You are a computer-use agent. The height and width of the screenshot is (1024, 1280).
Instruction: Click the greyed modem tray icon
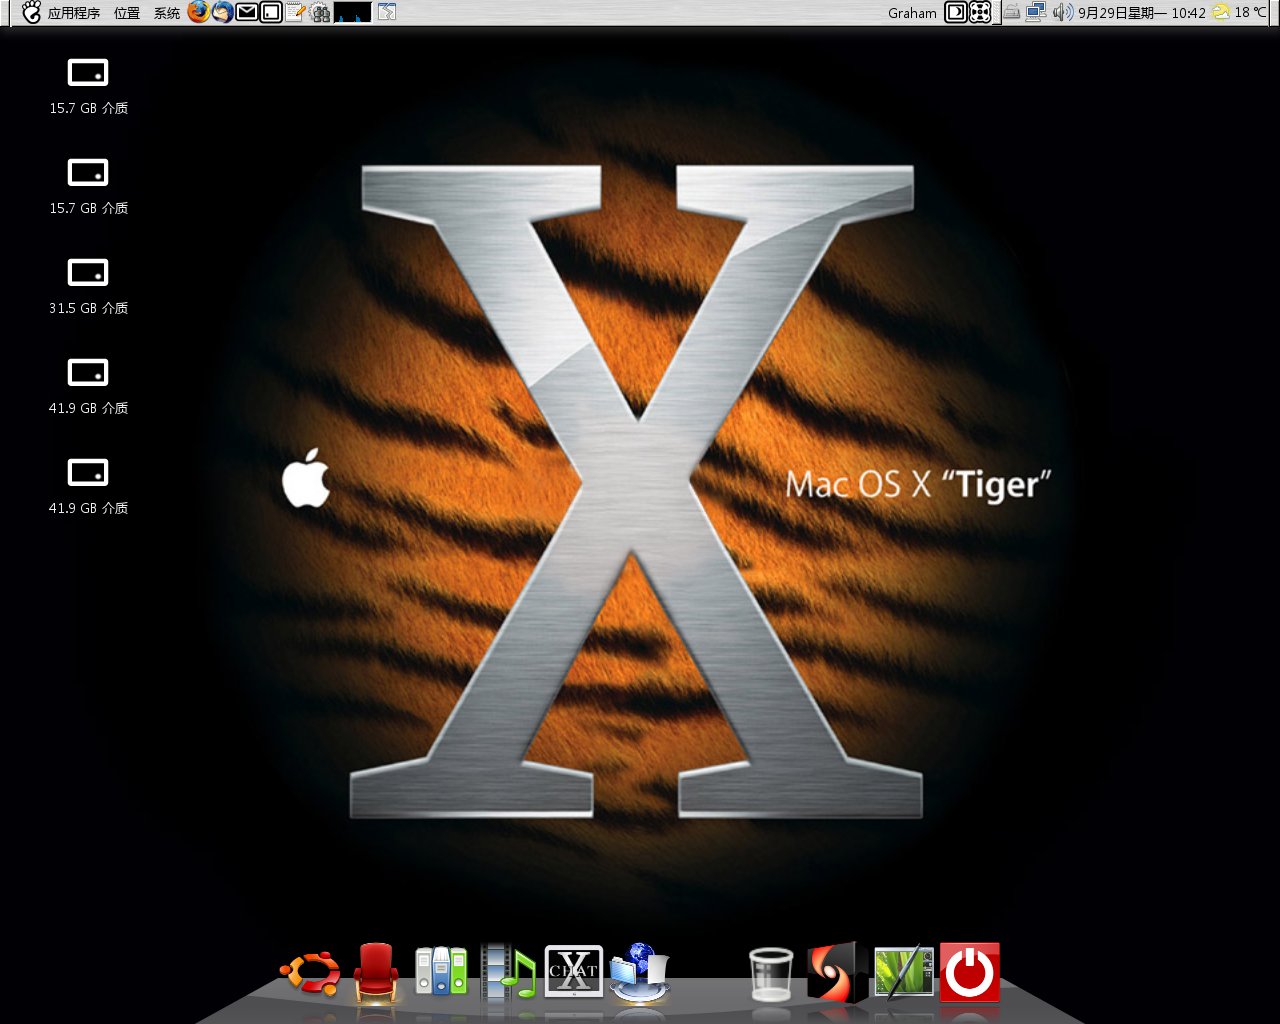(1012, 12)
